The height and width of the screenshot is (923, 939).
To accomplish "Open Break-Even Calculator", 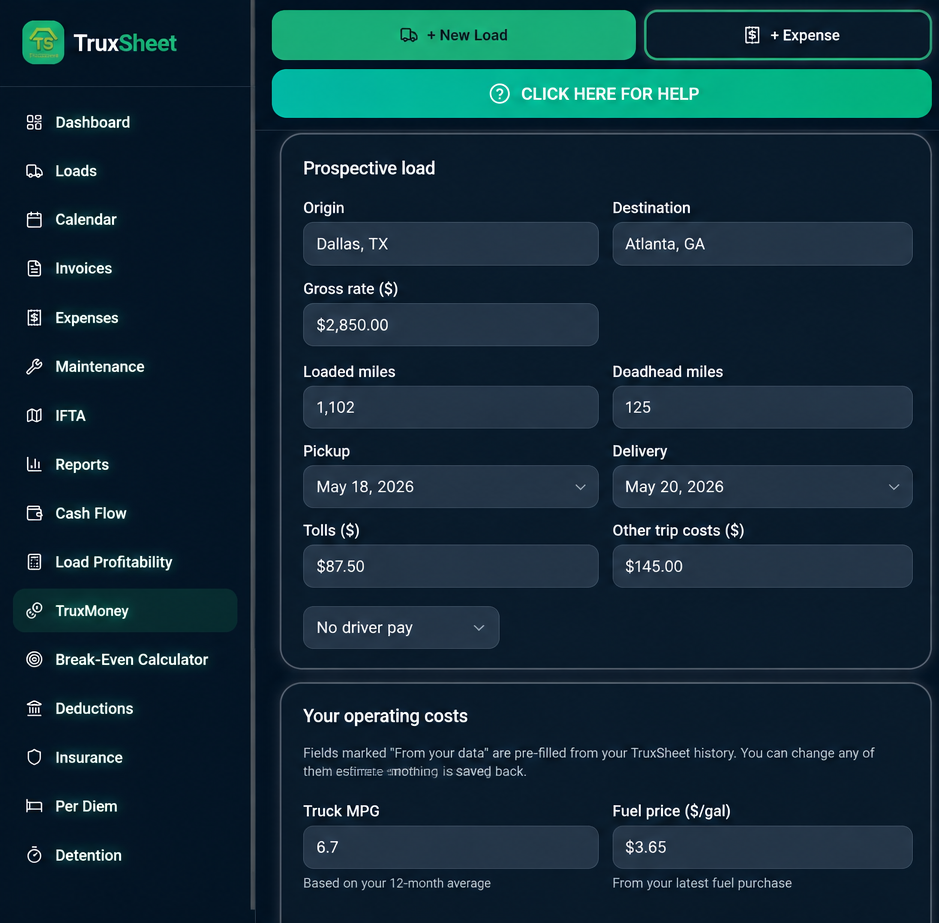I will [125, 659].
